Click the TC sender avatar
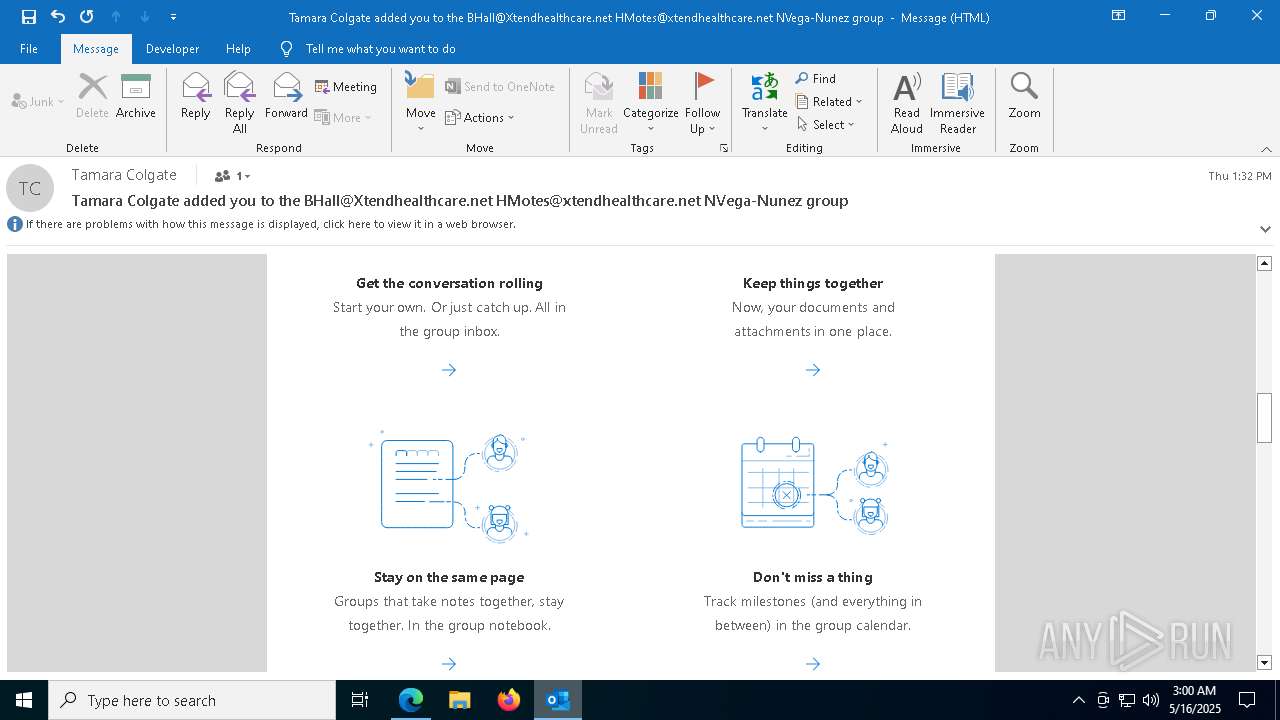The height and width of the screenshot is (720, 1280). point(30,188)
